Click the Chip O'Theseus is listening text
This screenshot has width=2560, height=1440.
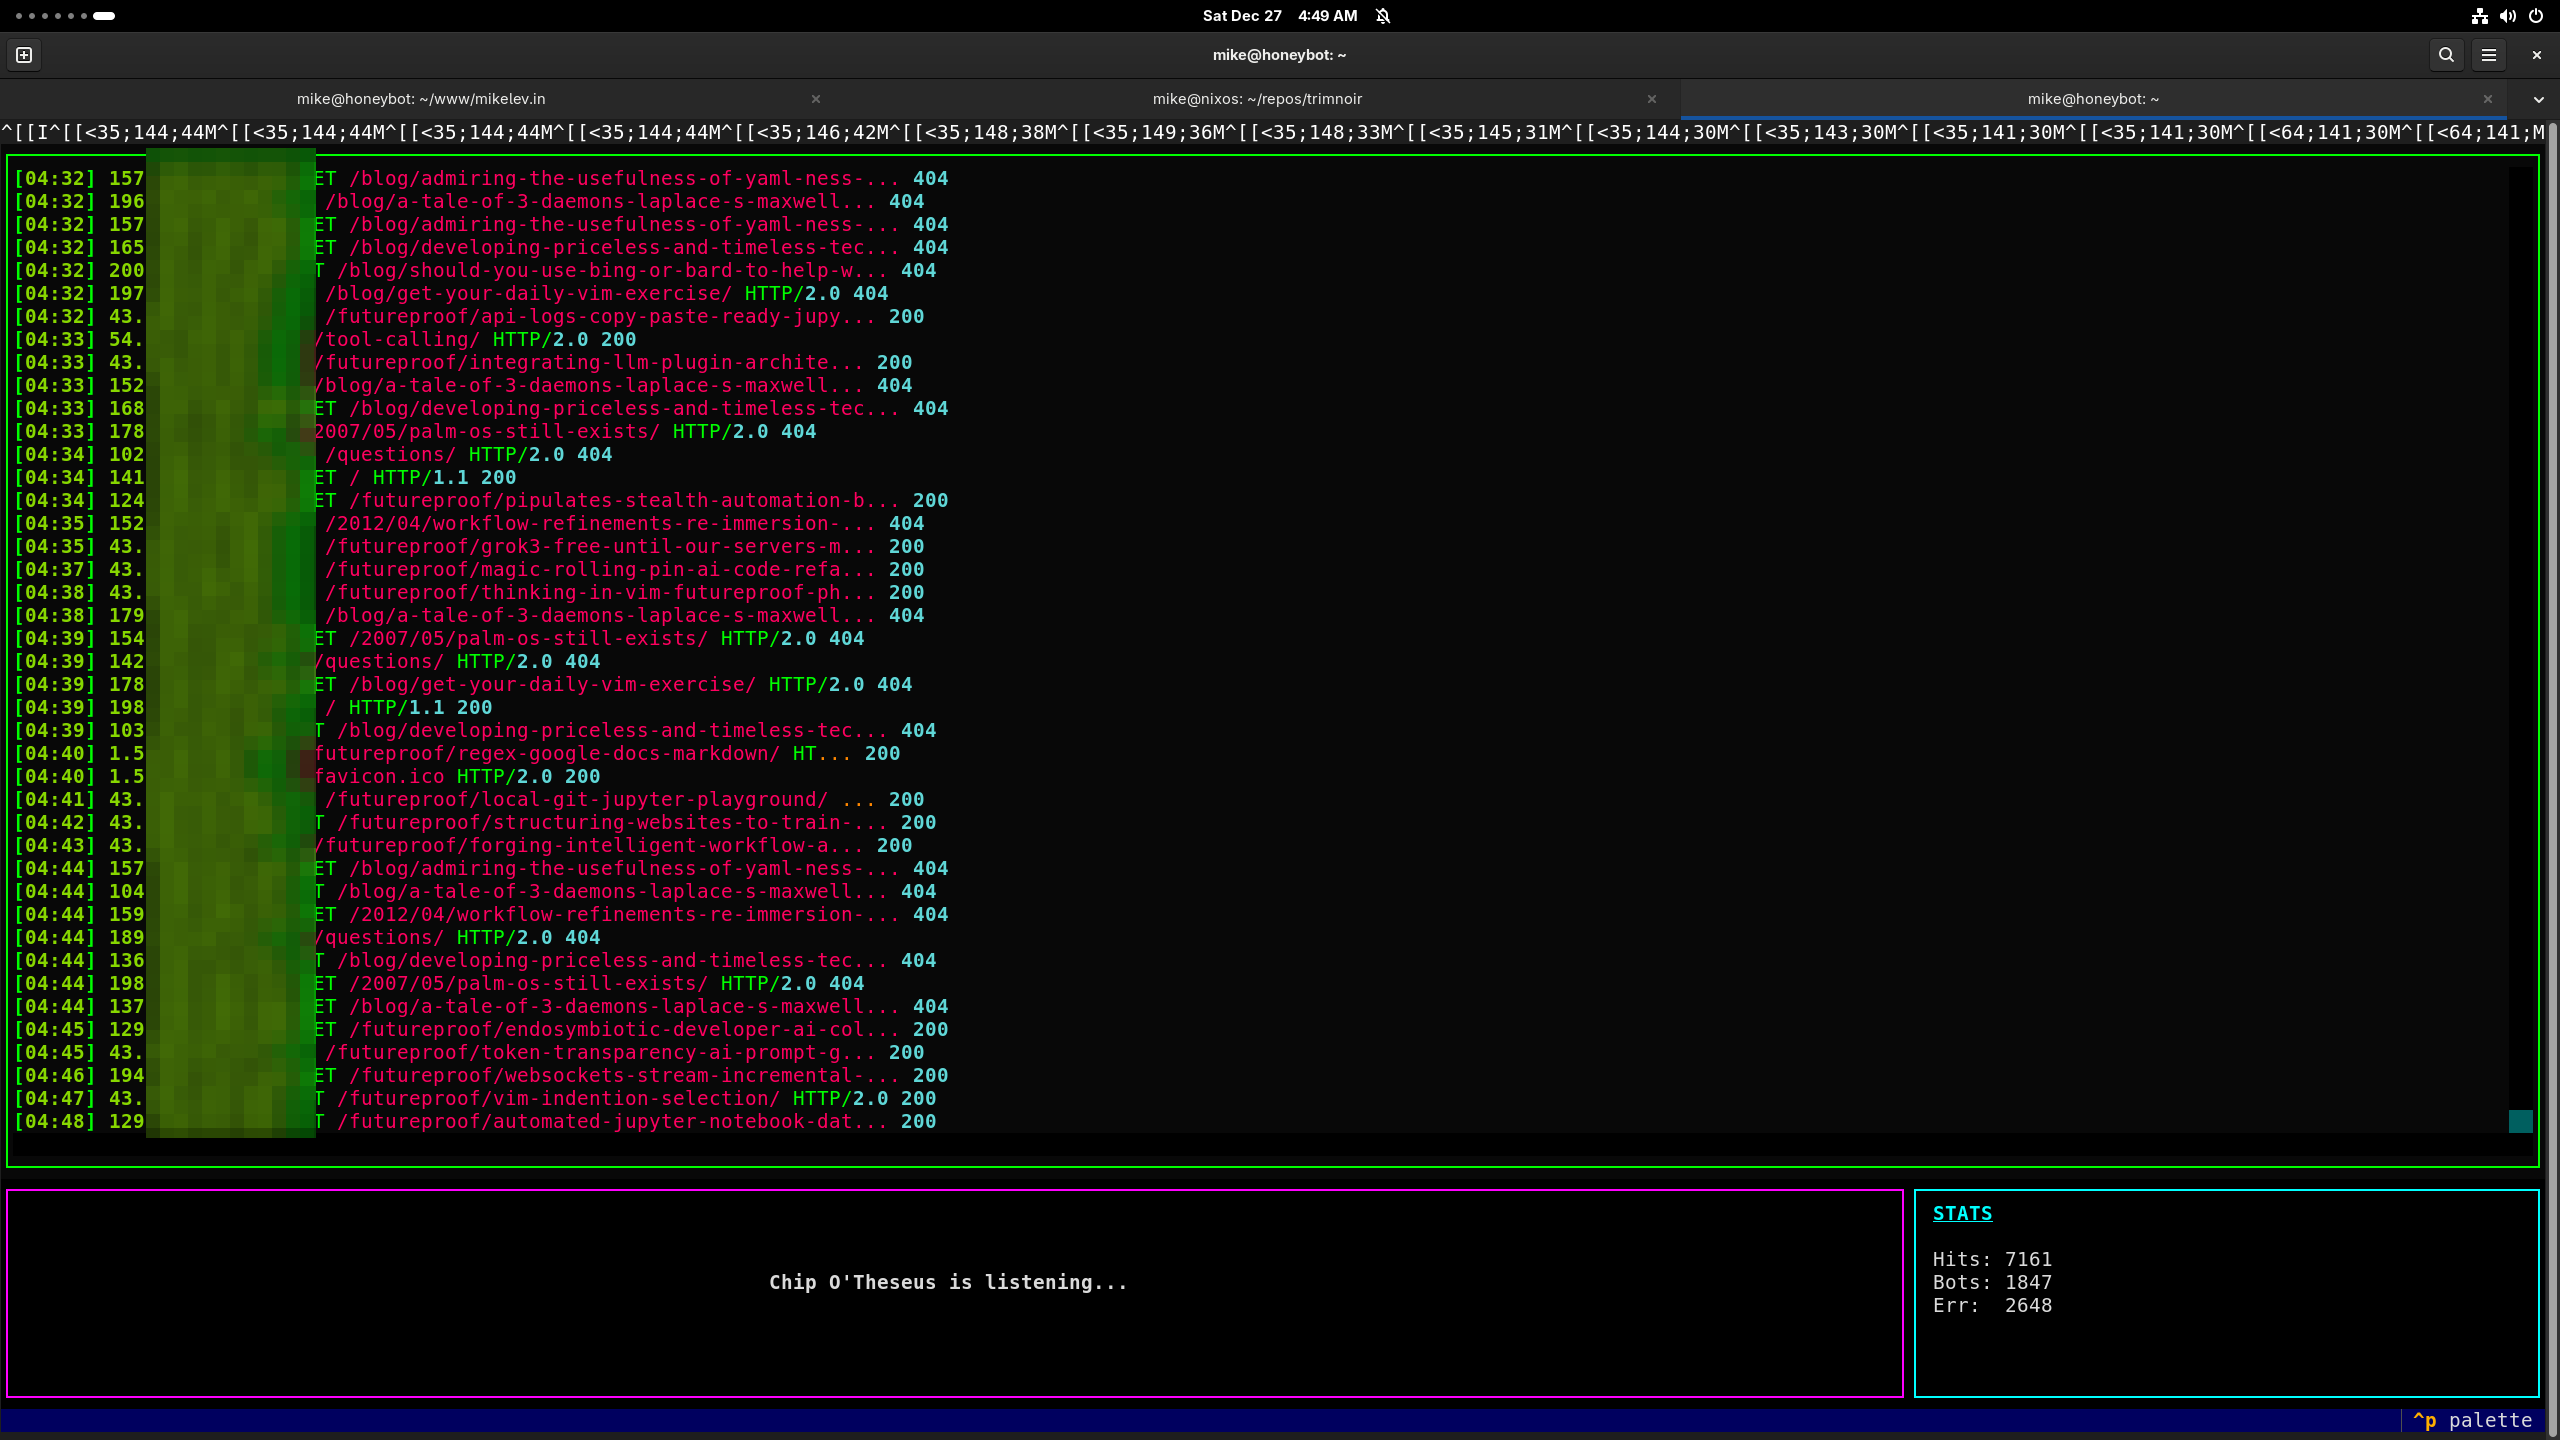(x=947, y=1282)
